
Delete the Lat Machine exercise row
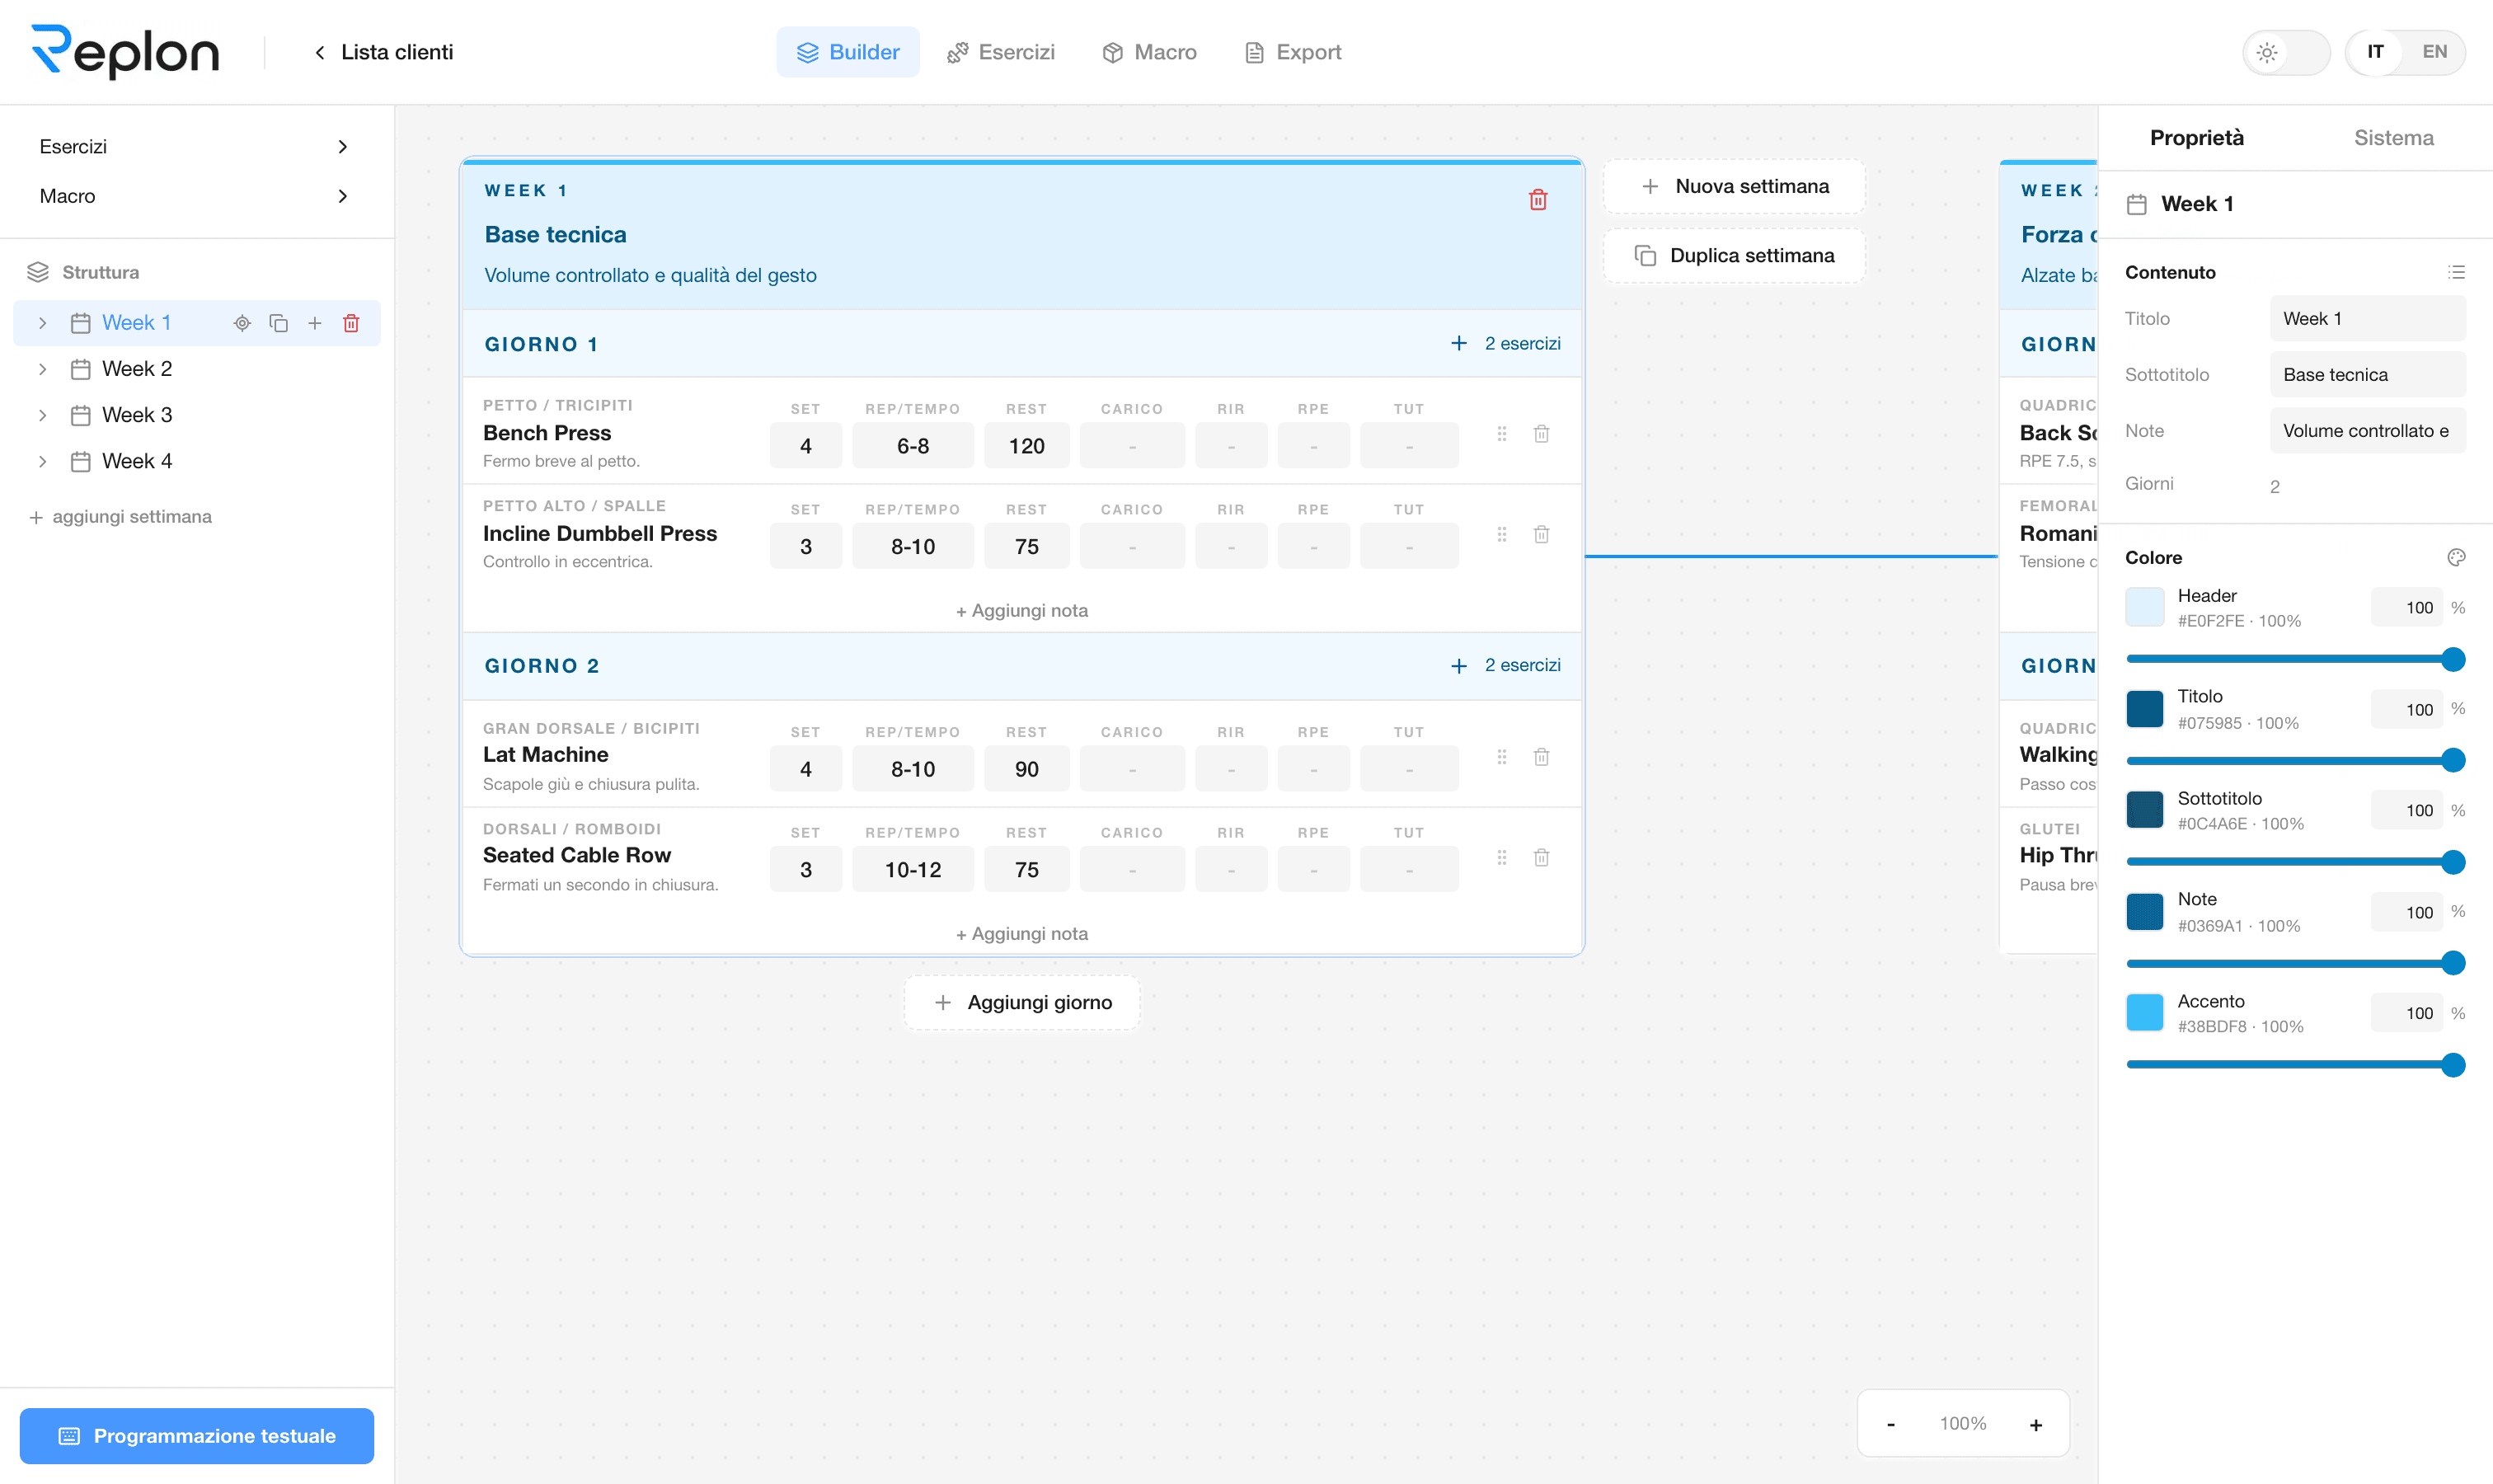pos(1541,757)
